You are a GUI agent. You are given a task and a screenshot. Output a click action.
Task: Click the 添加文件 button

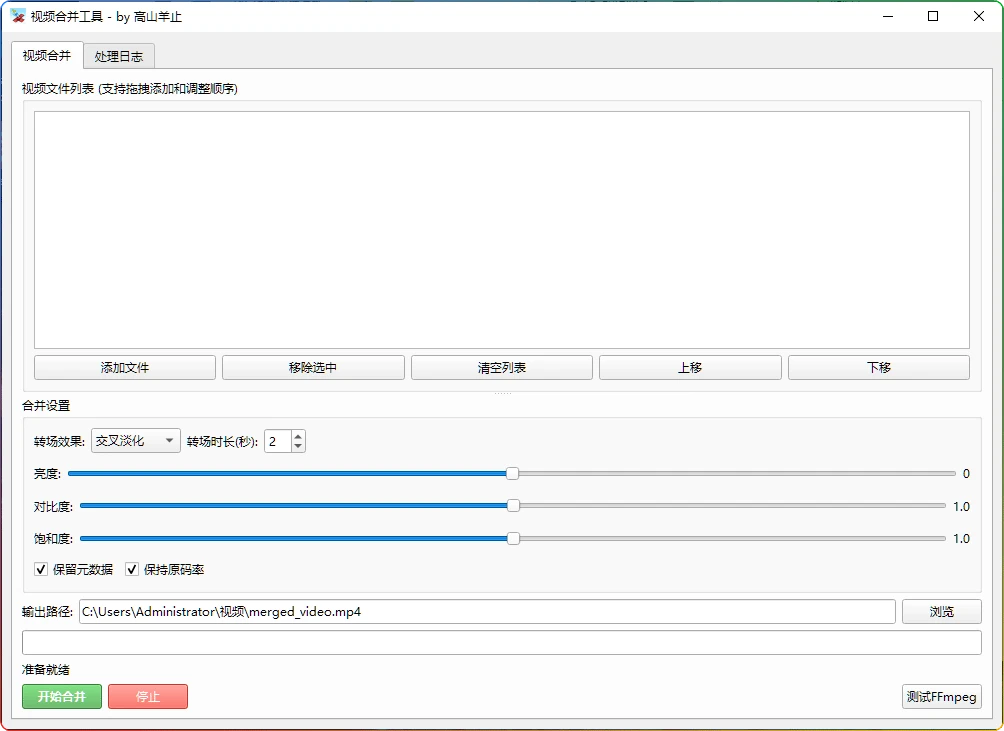(x=125, y=368)
